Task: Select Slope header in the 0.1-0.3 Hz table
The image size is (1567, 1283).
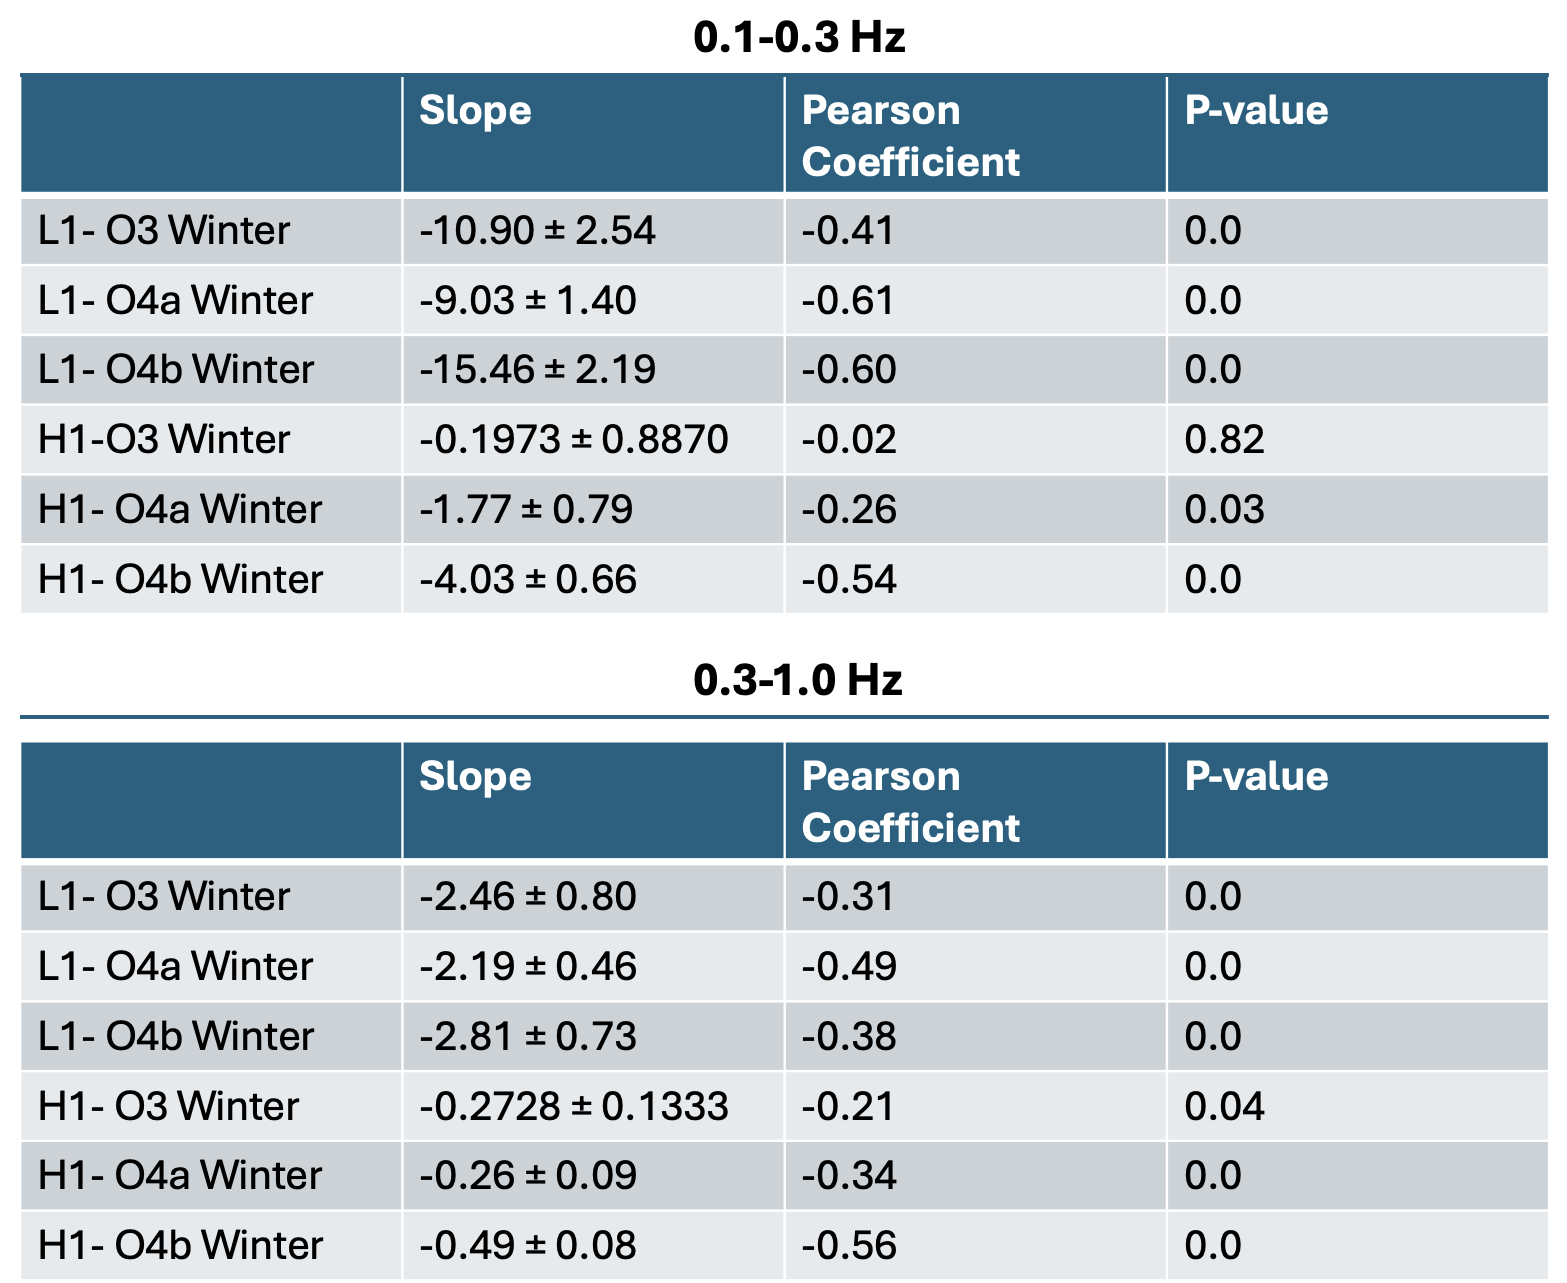Action: tap(475, 110)
